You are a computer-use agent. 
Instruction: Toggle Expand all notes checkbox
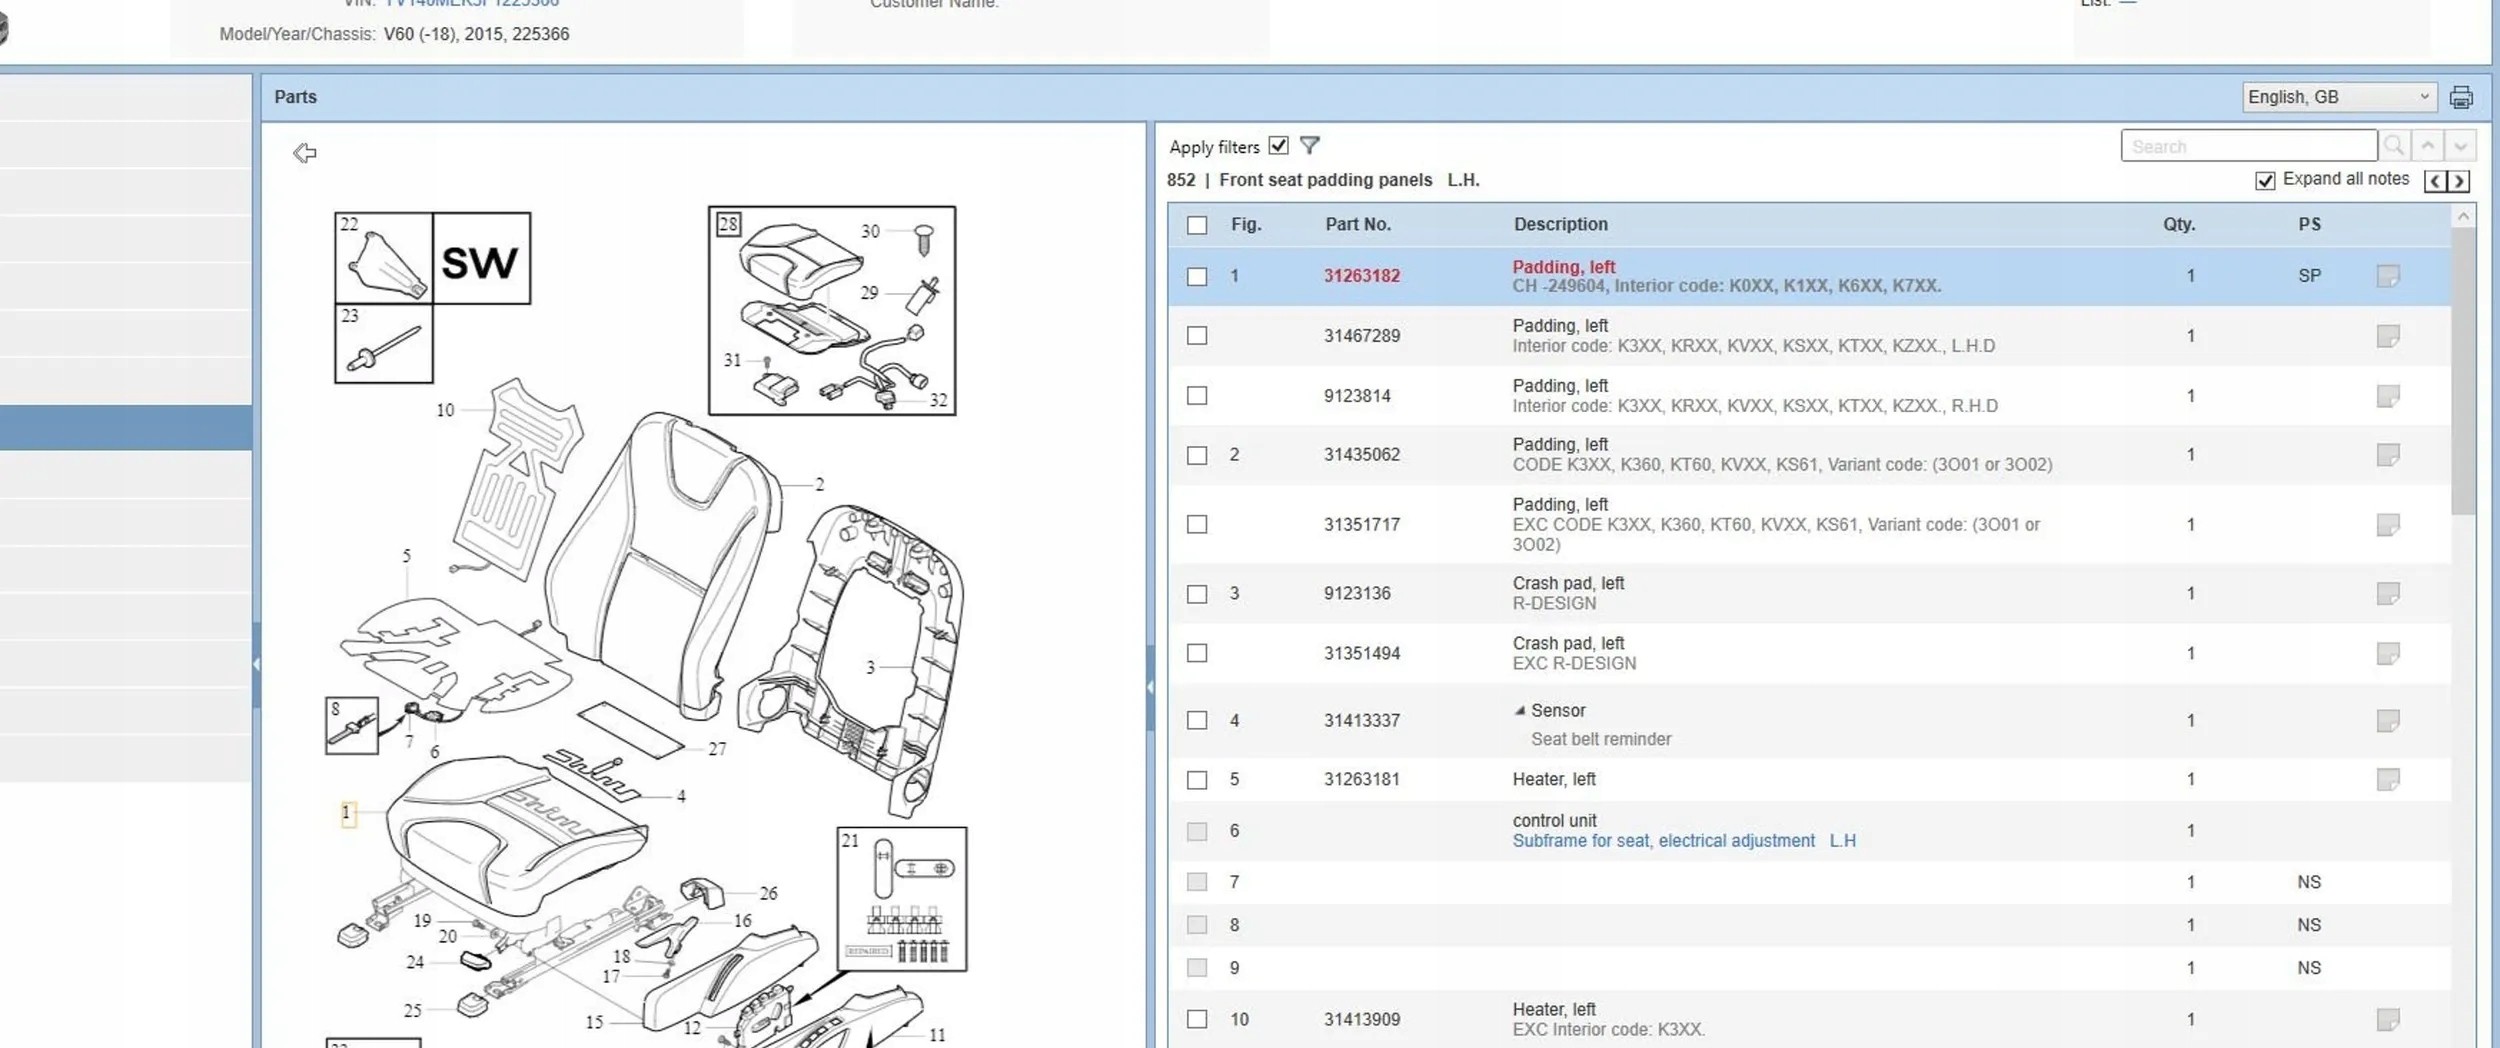(2265, 180)
